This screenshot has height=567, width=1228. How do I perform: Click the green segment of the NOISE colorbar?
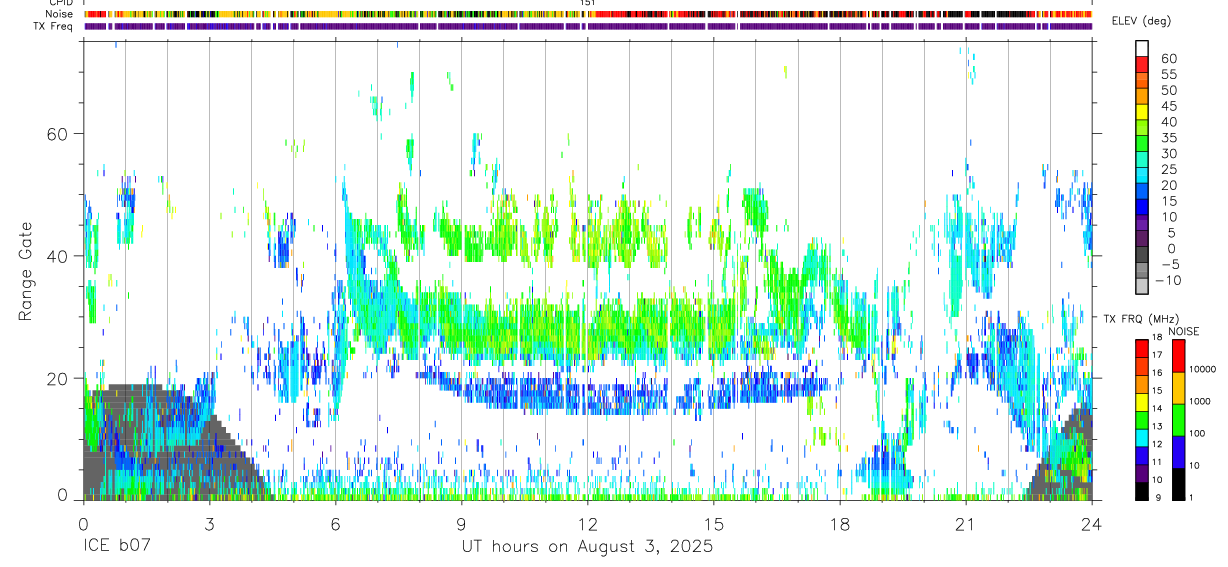(x=1178, y=420)
